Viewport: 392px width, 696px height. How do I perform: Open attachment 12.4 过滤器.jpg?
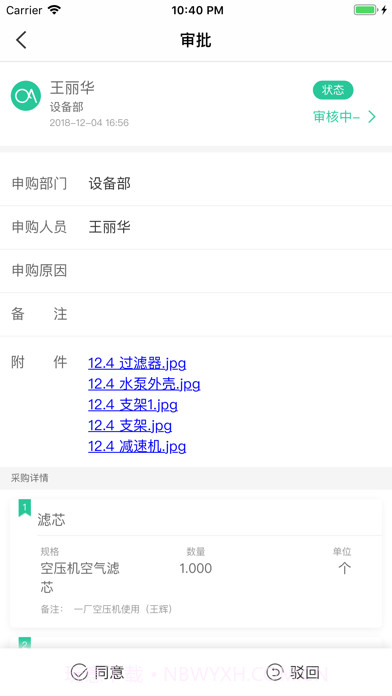tap(137, 363)
